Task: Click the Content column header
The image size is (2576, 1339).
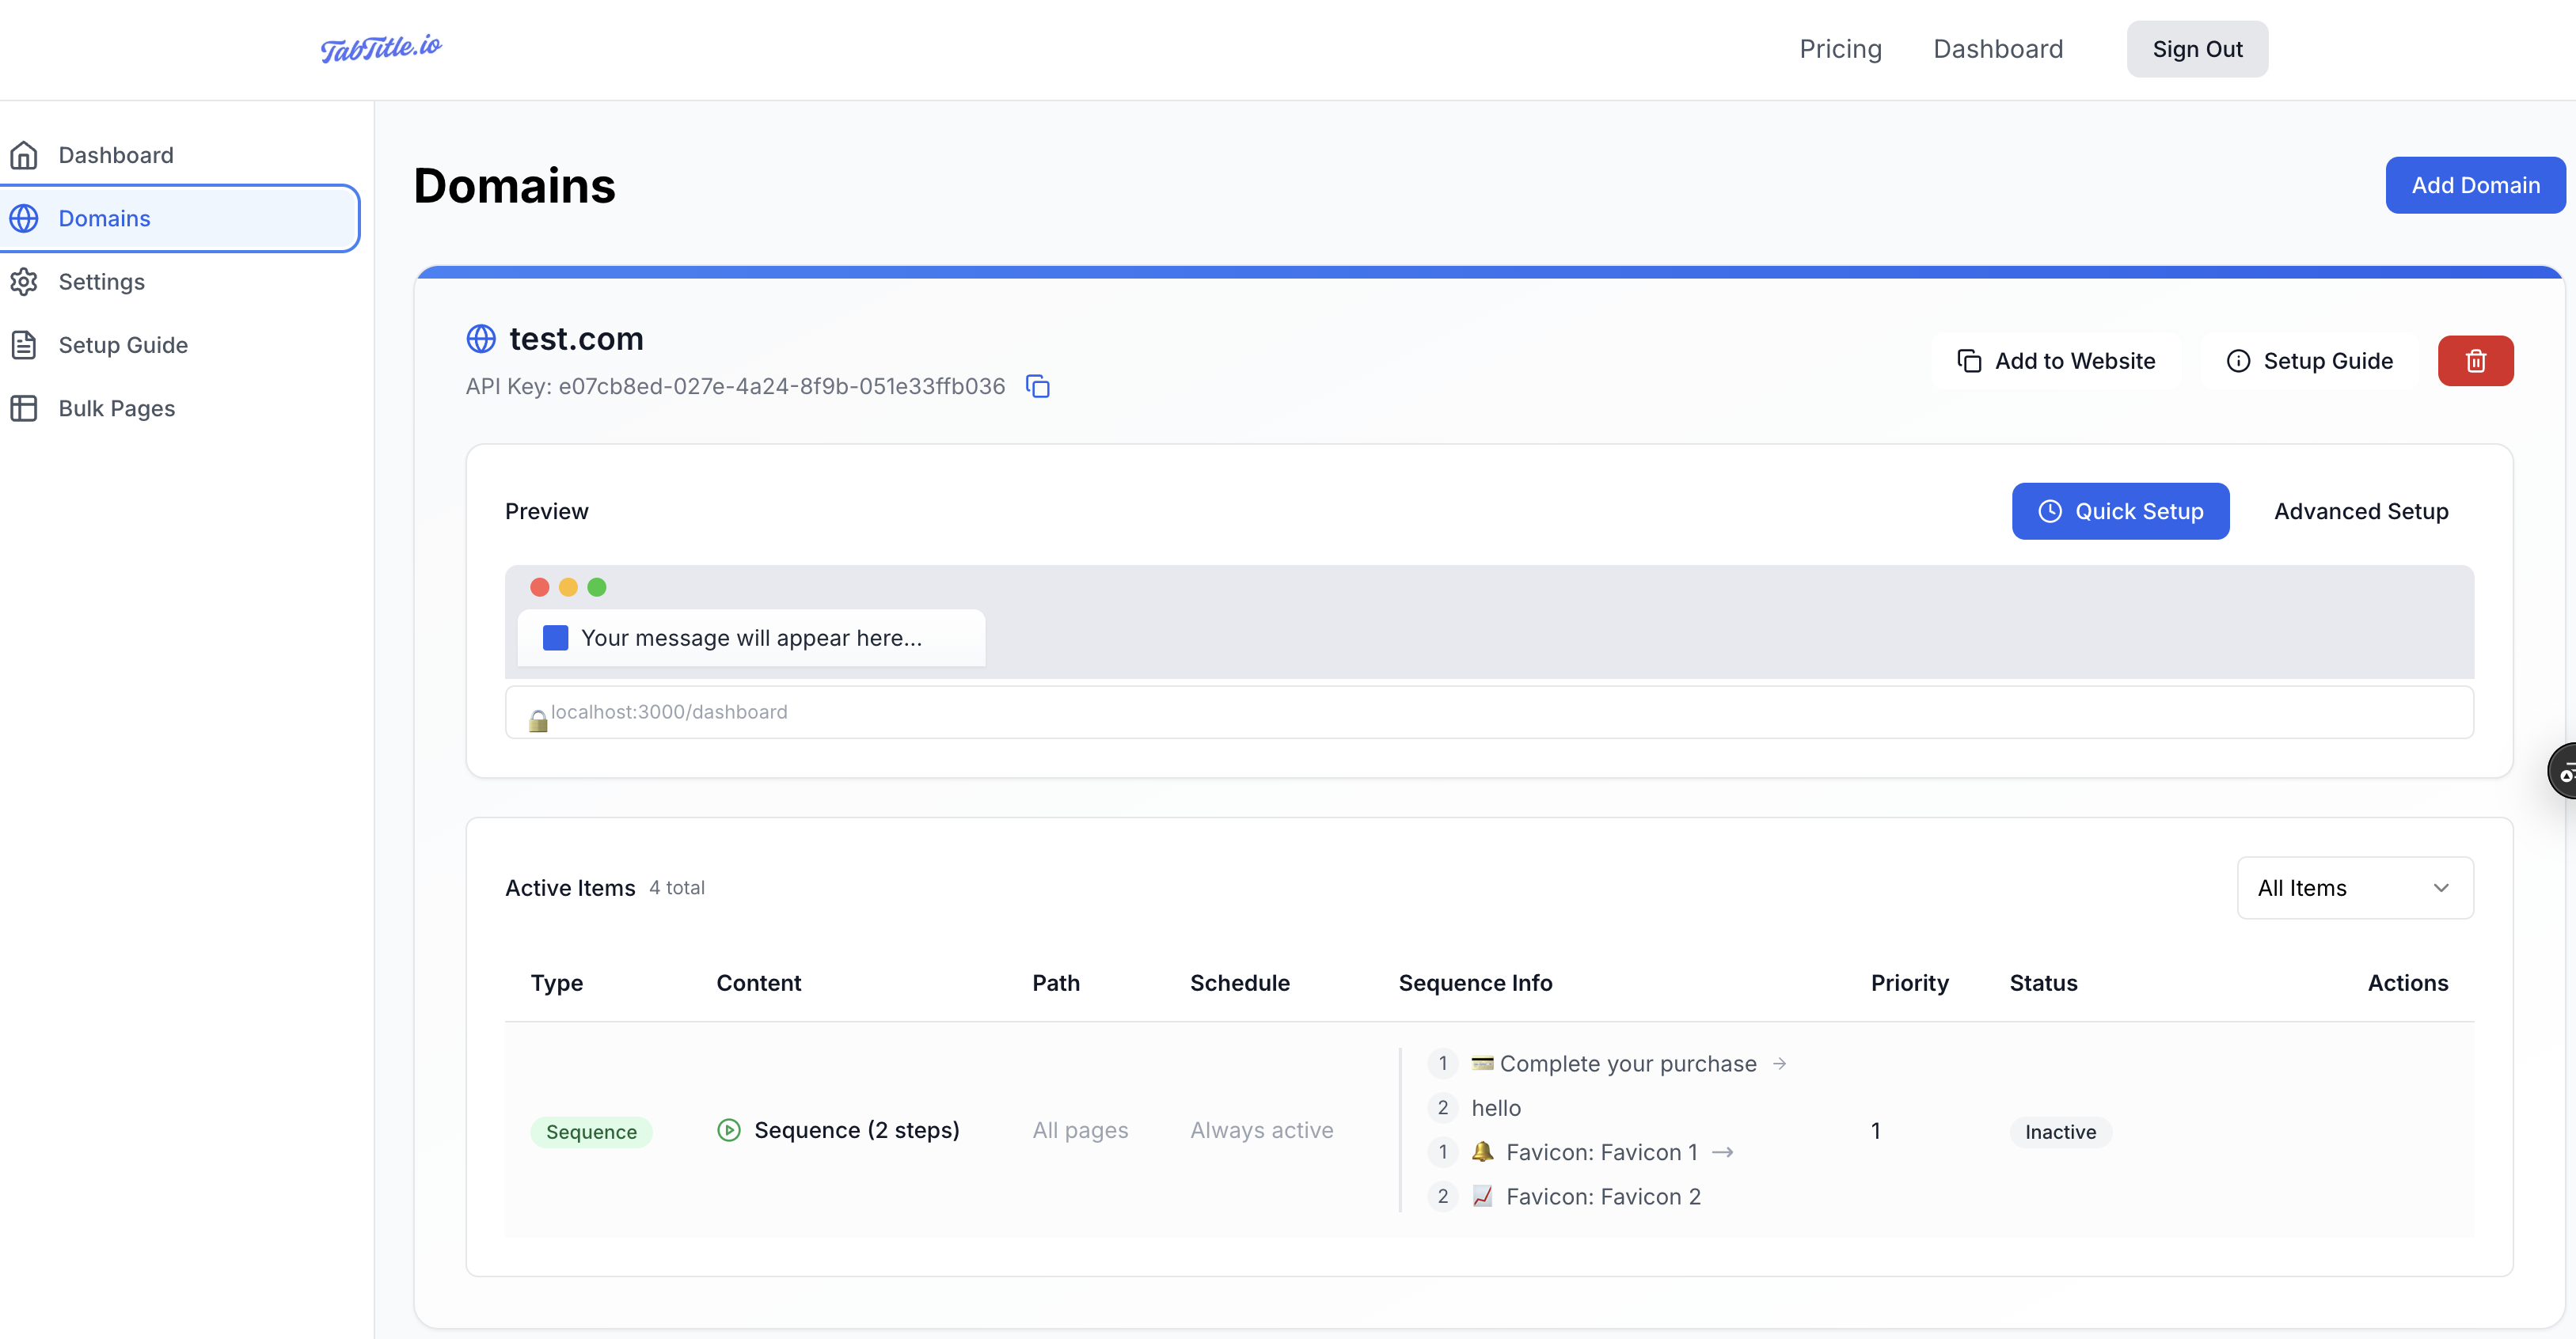Action: click(x=758, y=983)
